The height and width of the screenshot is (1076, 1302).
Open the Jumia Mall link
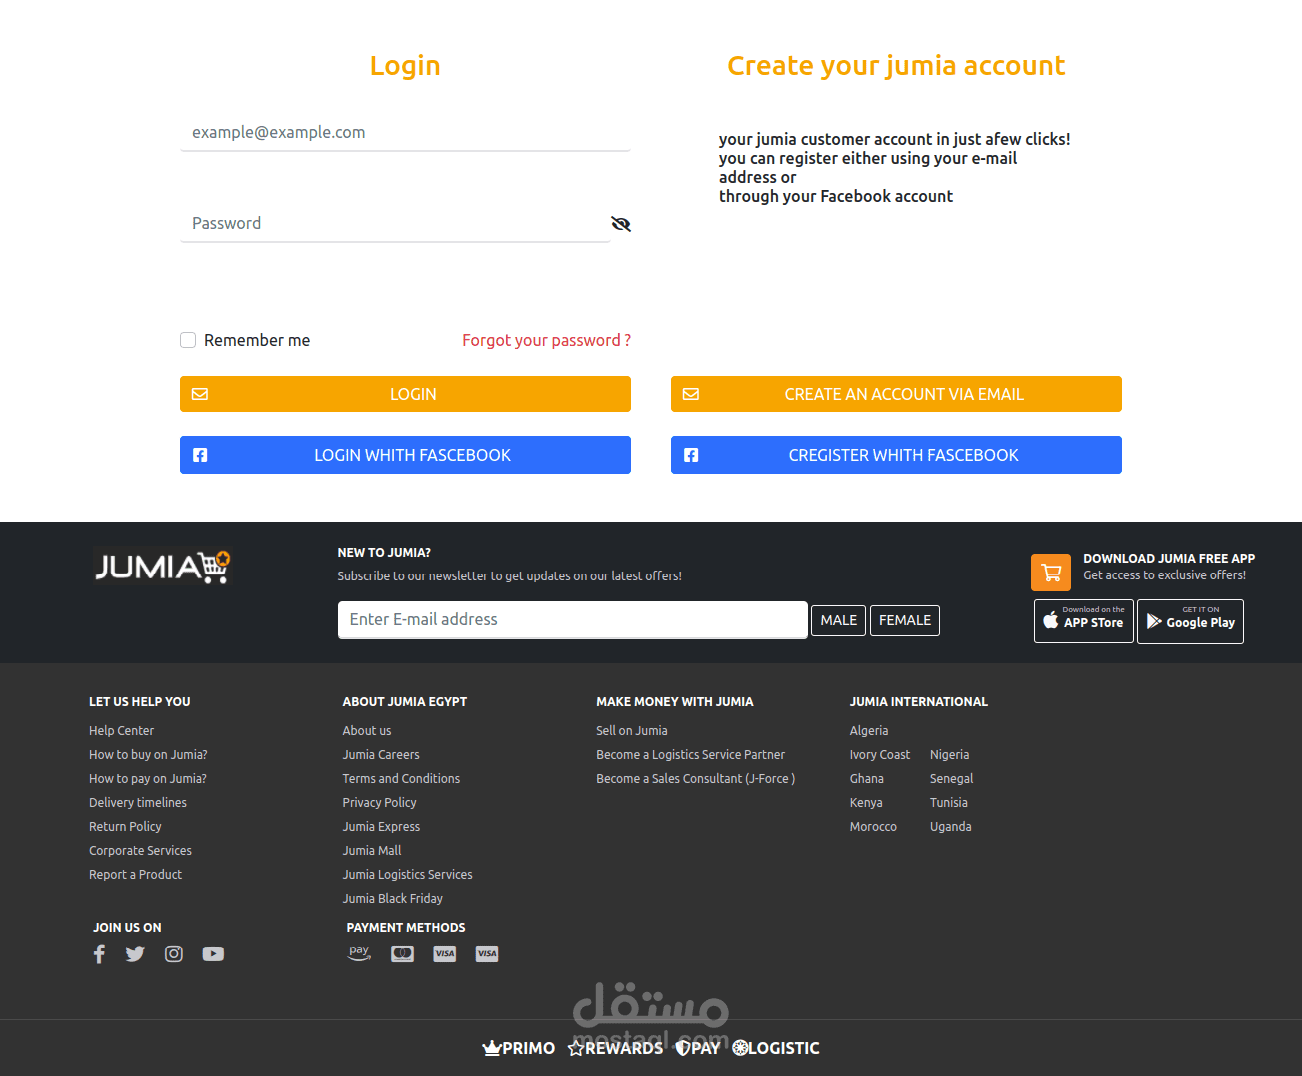pos(372,851)
